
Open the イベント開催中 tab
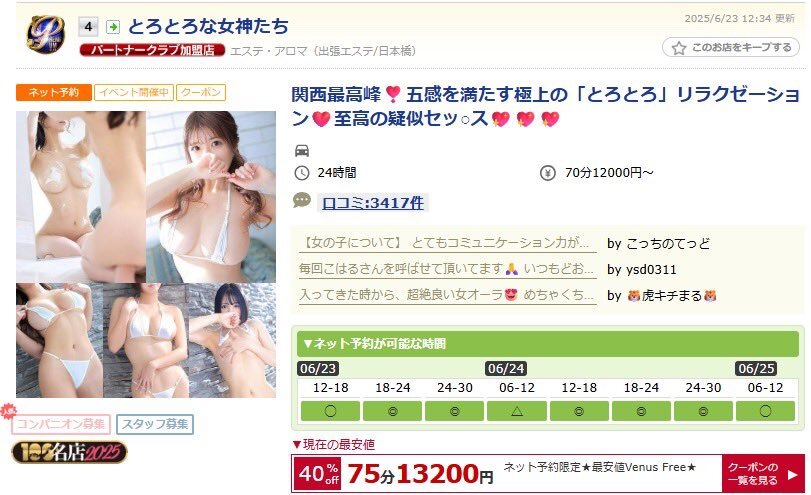[133, 93]
